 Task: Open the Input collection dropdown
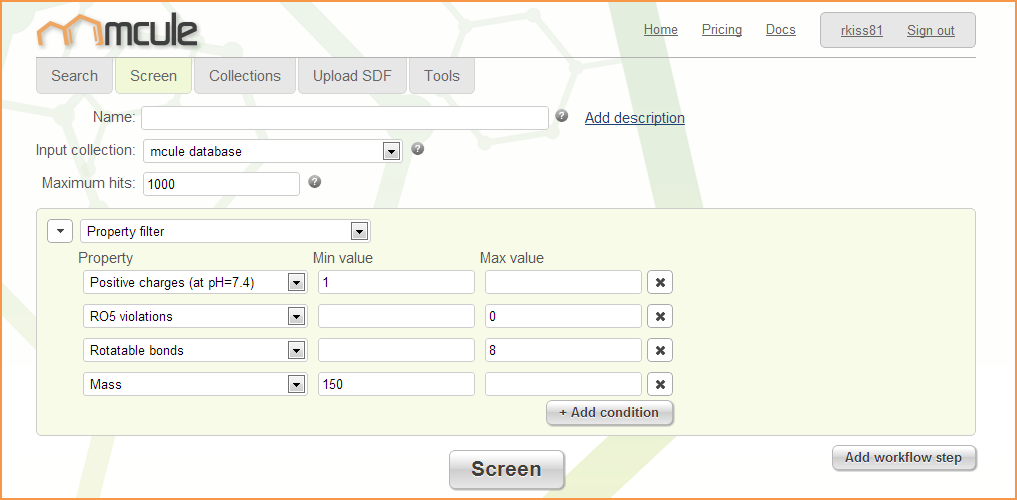392,151
